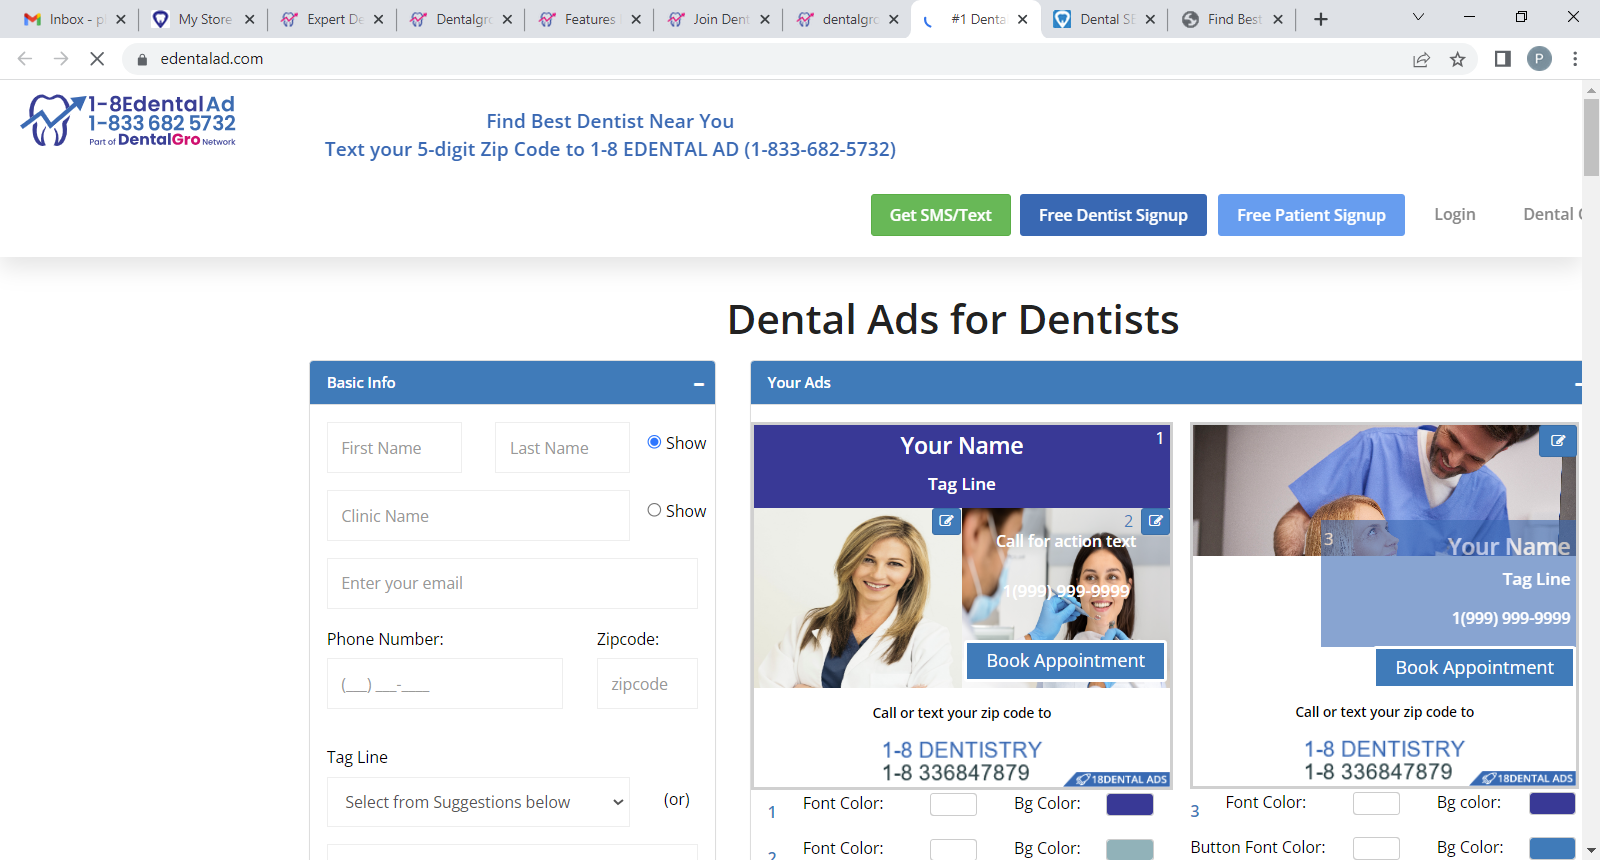
Task: Click the share page icon in address bar
Action: [1421, 59]
